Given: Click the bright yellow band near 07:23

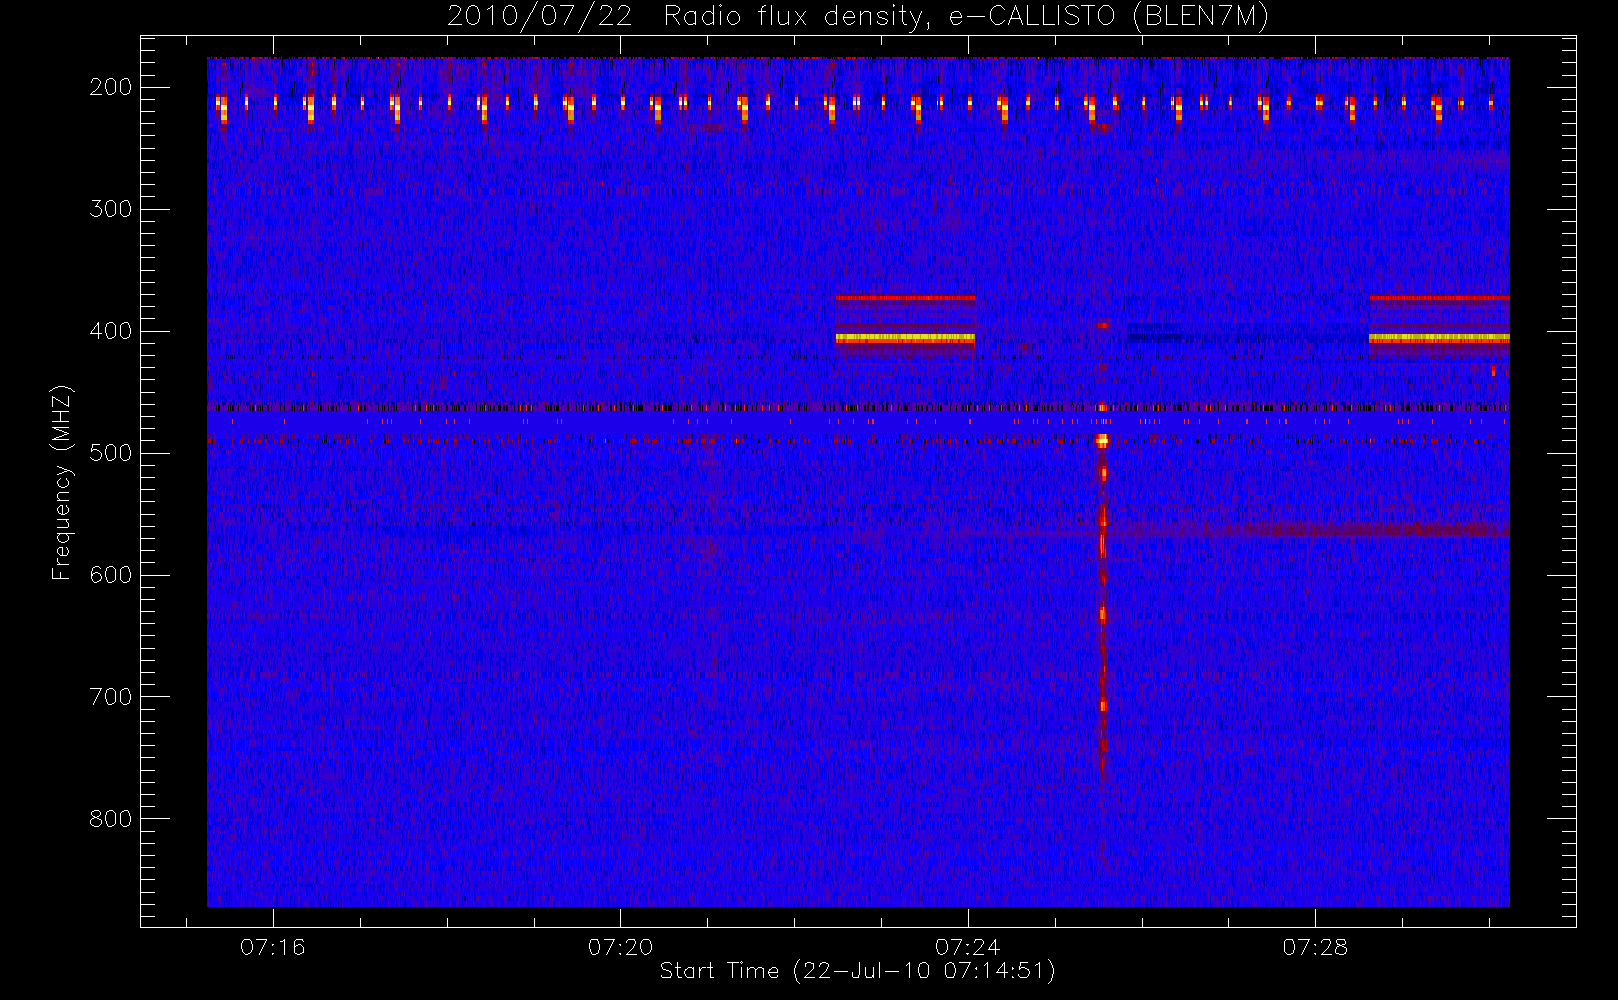Looking at the screenshot, I should coord(905,338).
